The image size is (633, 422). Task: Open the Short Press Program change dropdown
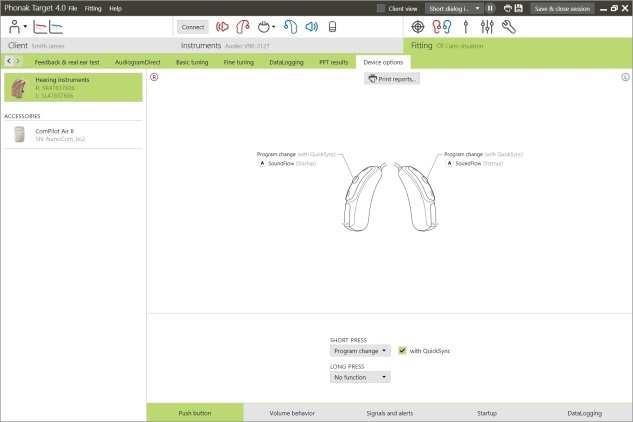click(x=360, y=351)
